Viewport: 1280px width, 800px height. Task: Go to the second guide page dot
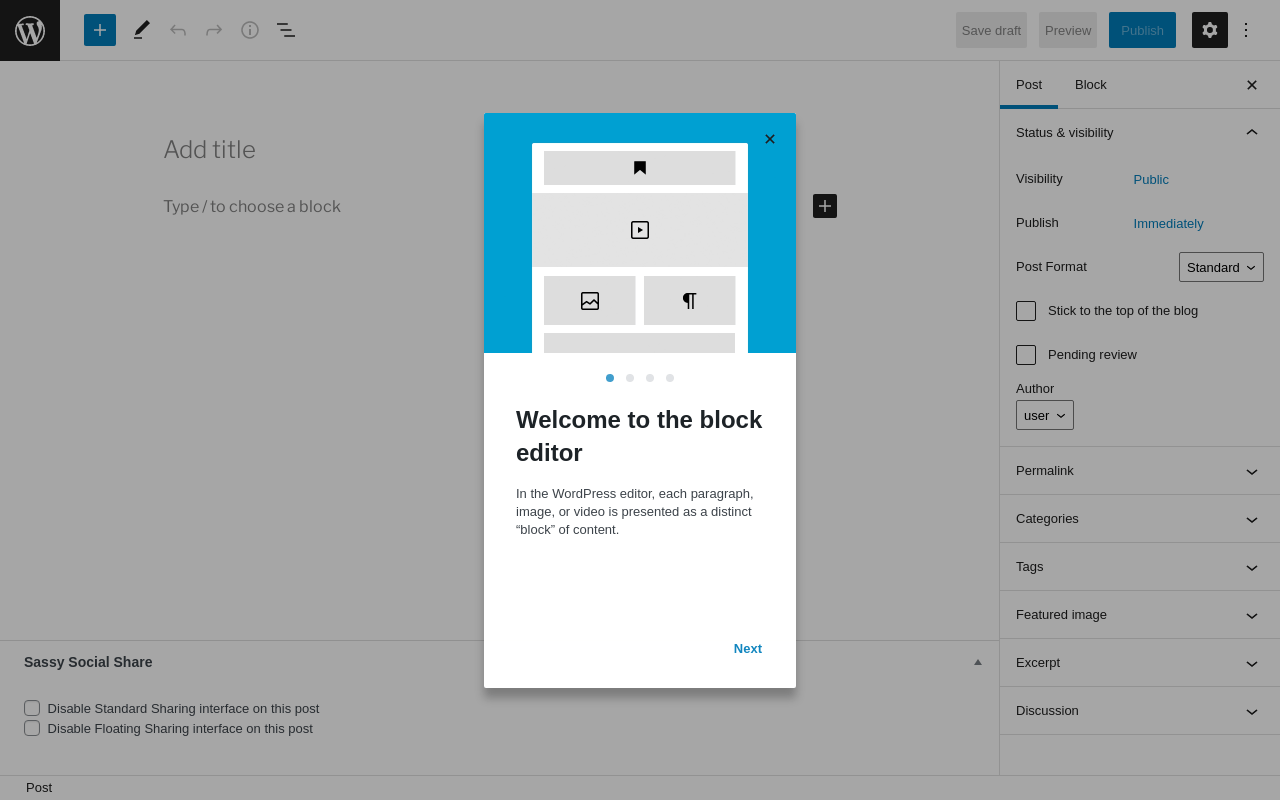(630, 378)
